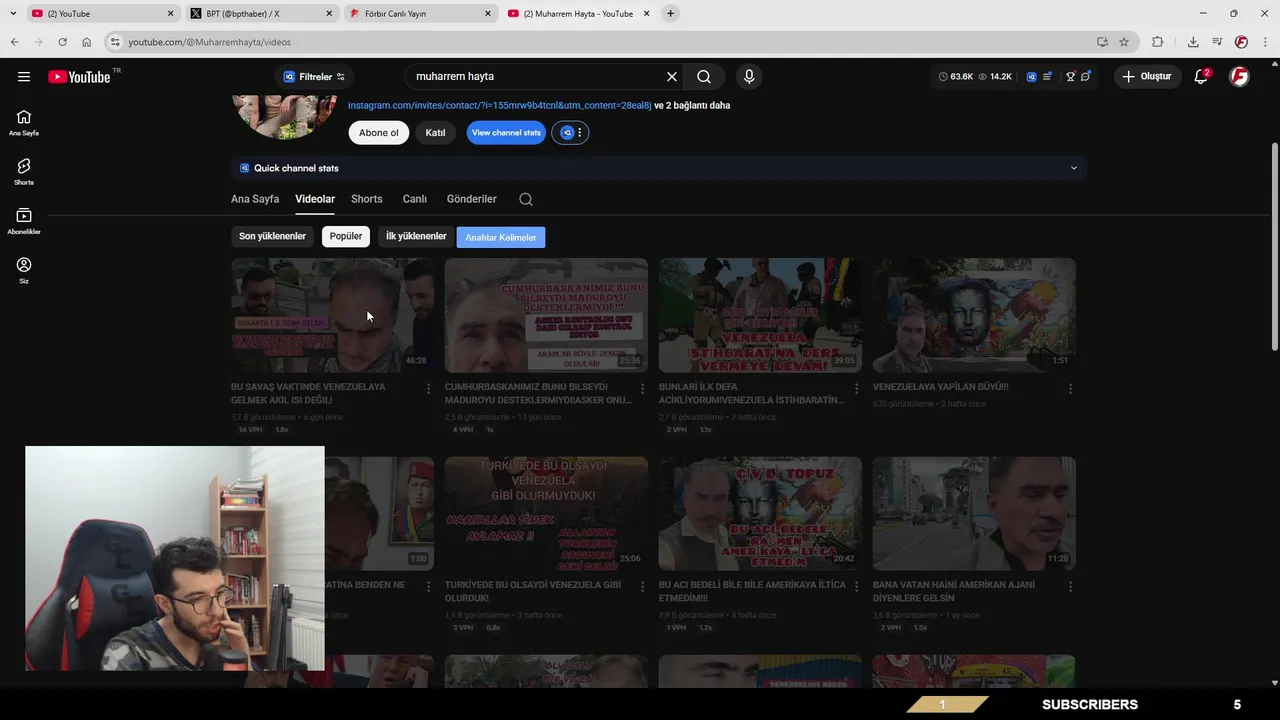
Task: Open Chrome profile avatar
Action: click(x=1241, y=42)
